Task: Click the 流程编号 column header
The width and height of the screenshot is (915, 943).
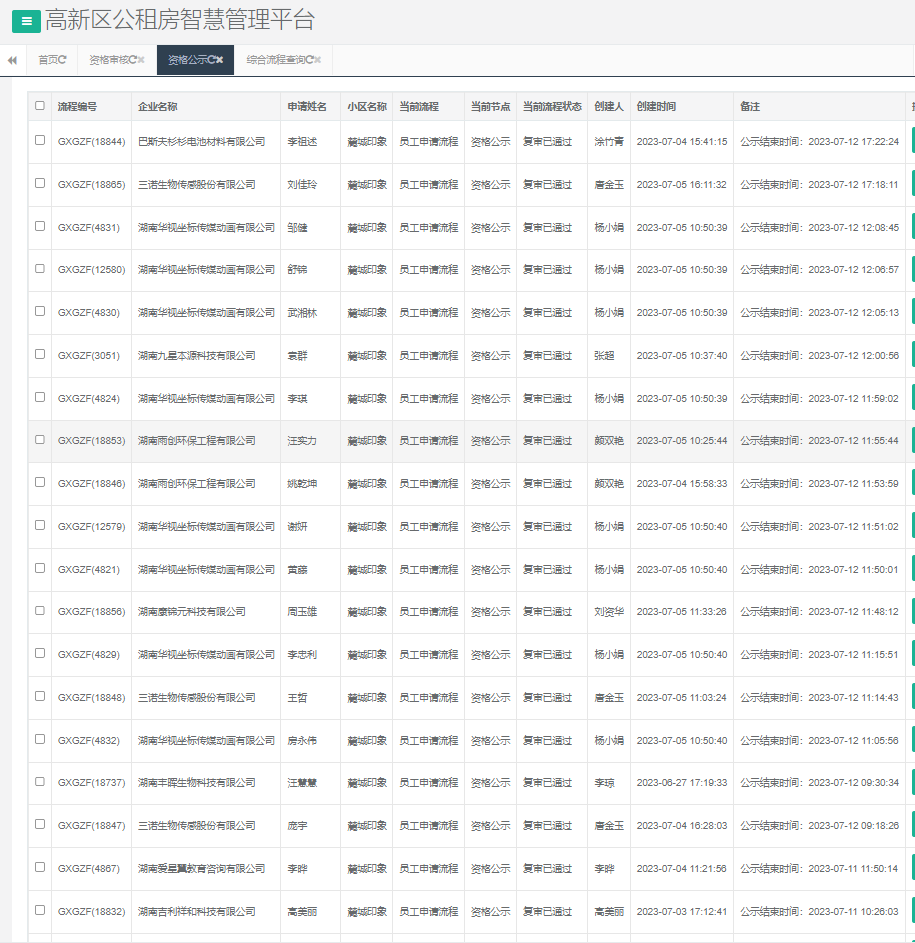Action: point(78,106)
